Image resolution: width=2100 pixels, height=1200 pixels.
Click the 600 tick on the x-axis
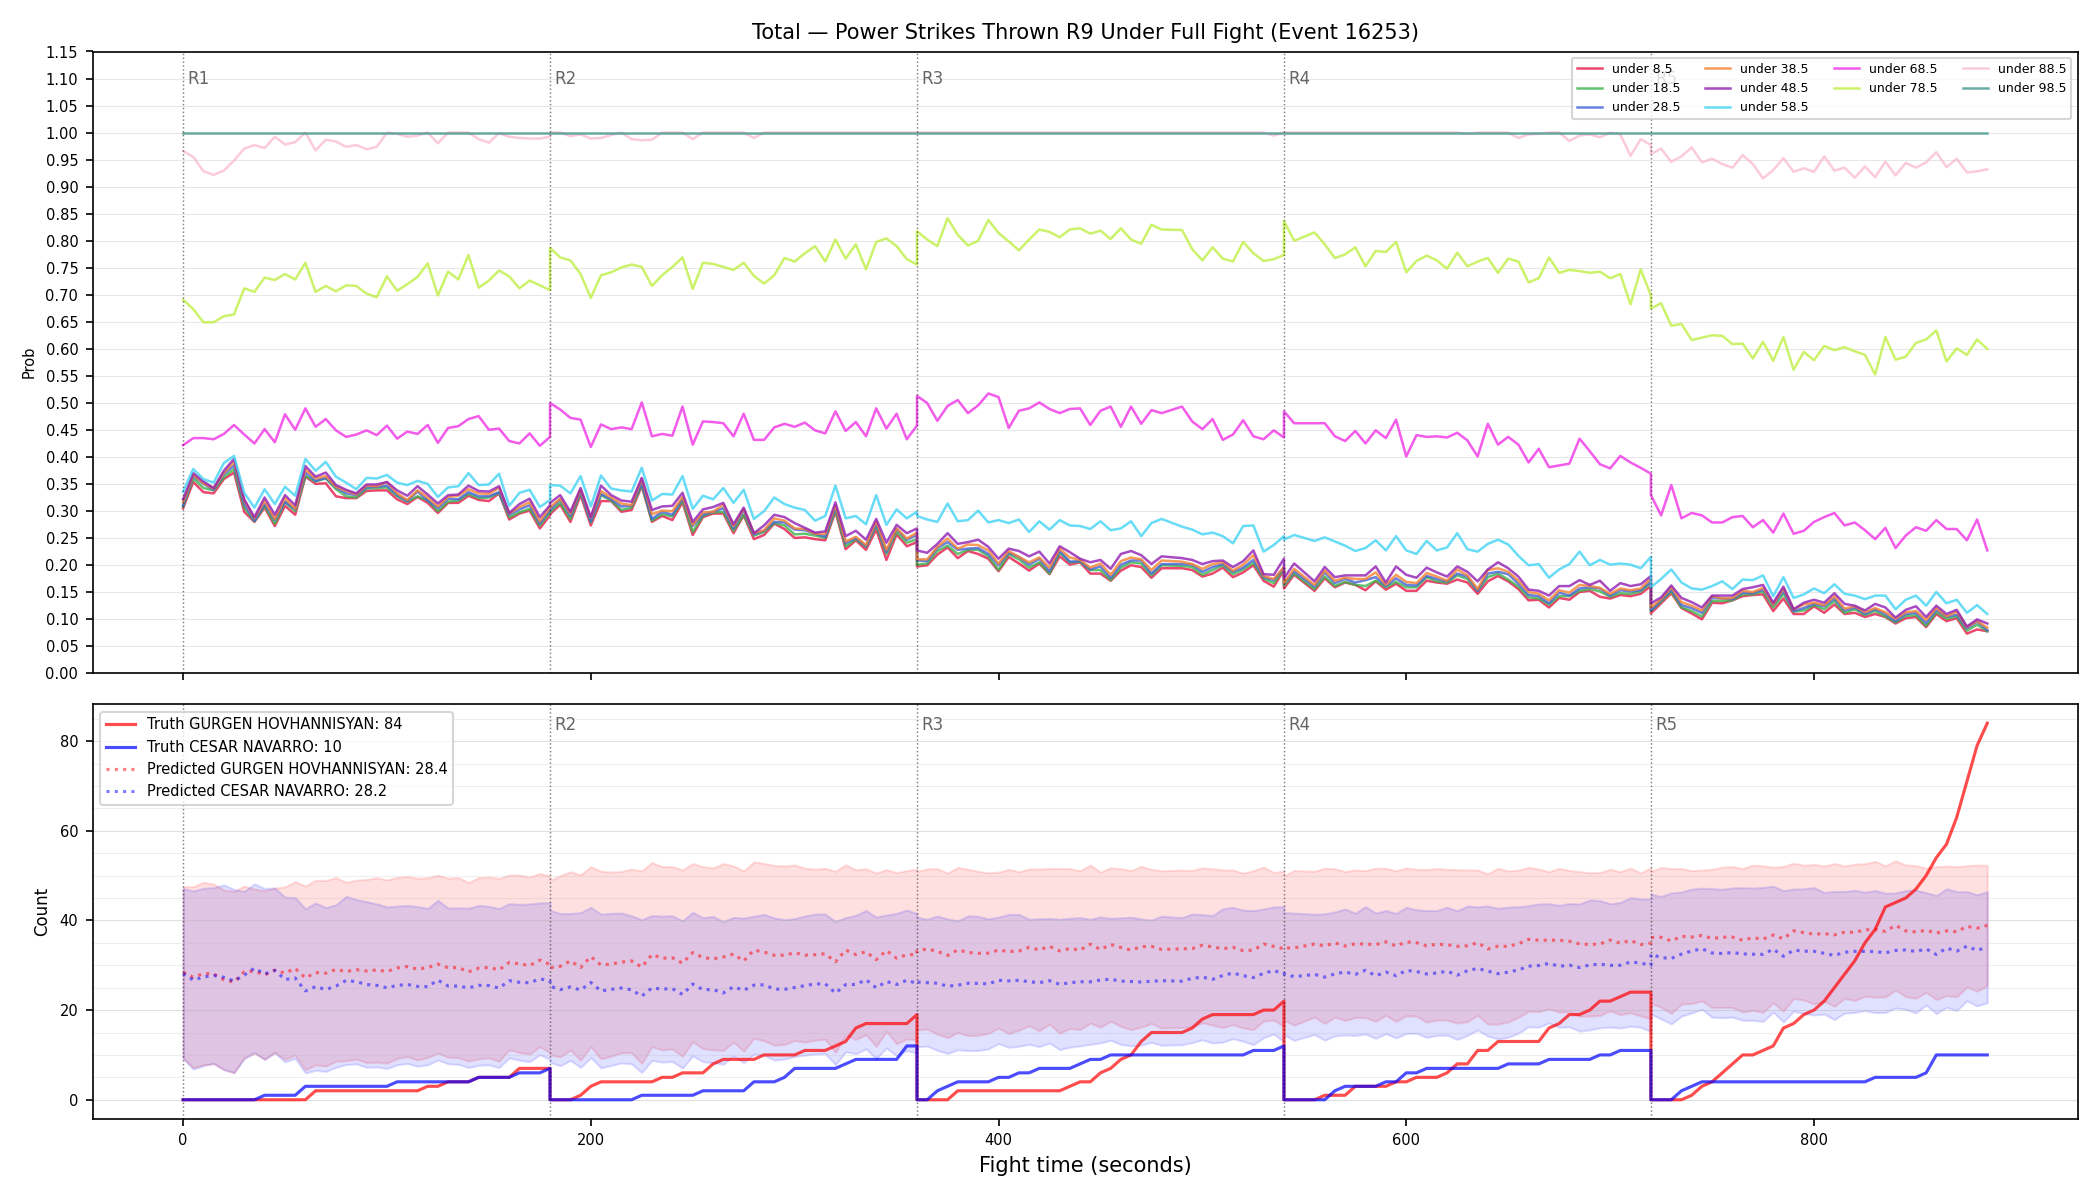[1406, 1139]
